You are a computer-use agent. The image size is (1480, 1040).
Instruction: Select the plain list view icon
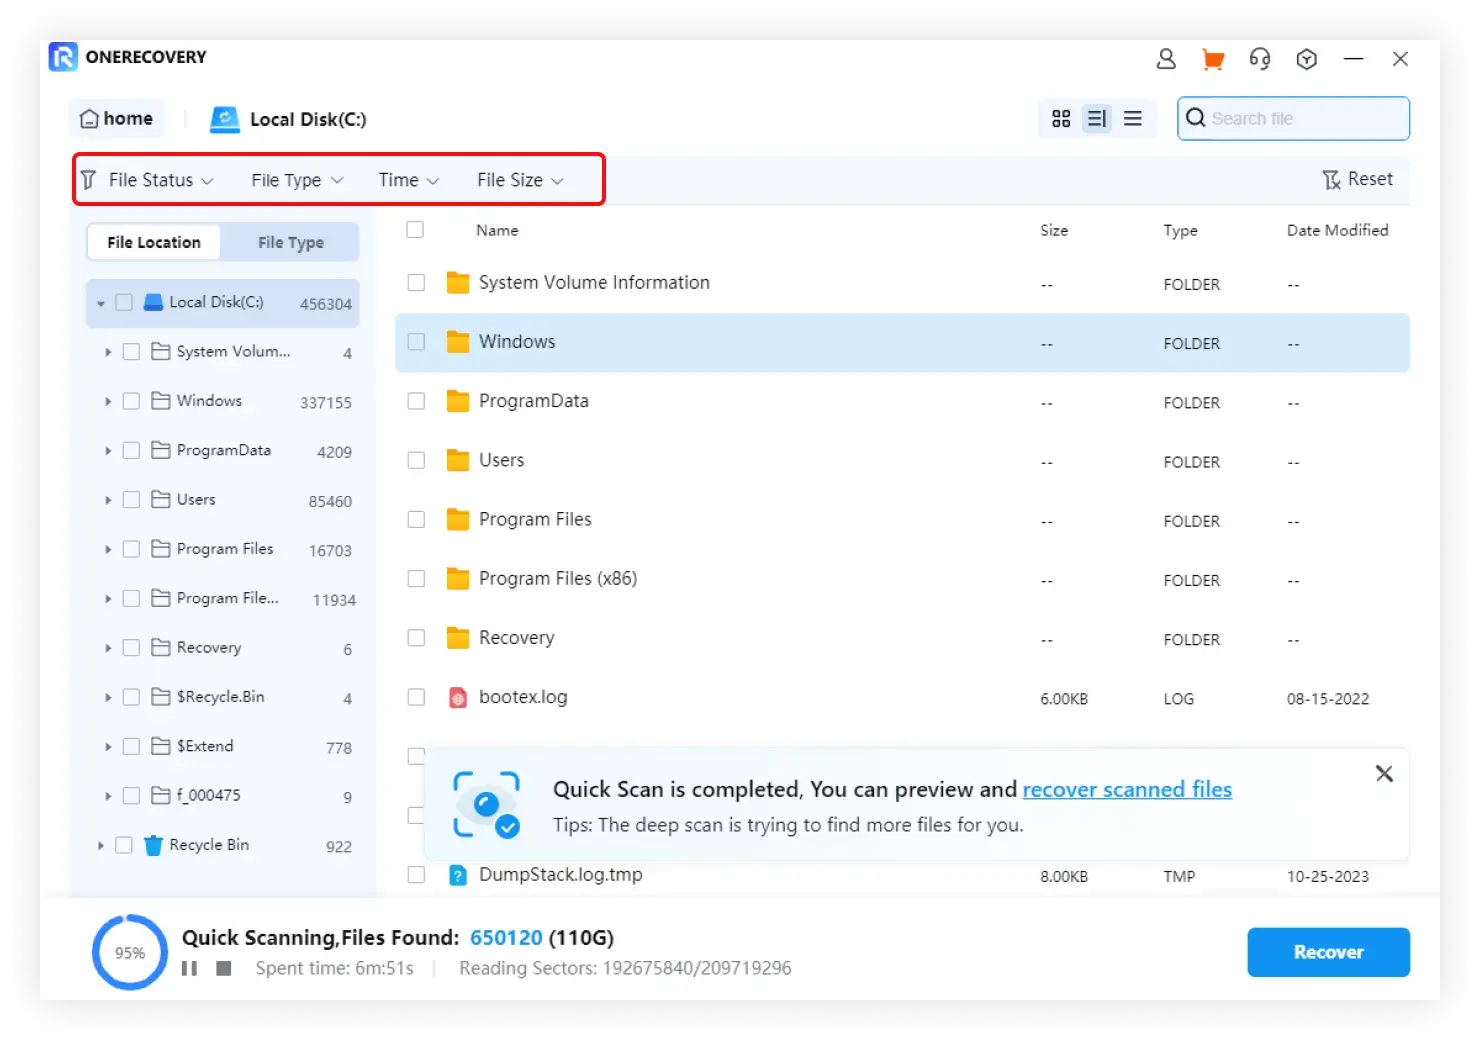1133,119
